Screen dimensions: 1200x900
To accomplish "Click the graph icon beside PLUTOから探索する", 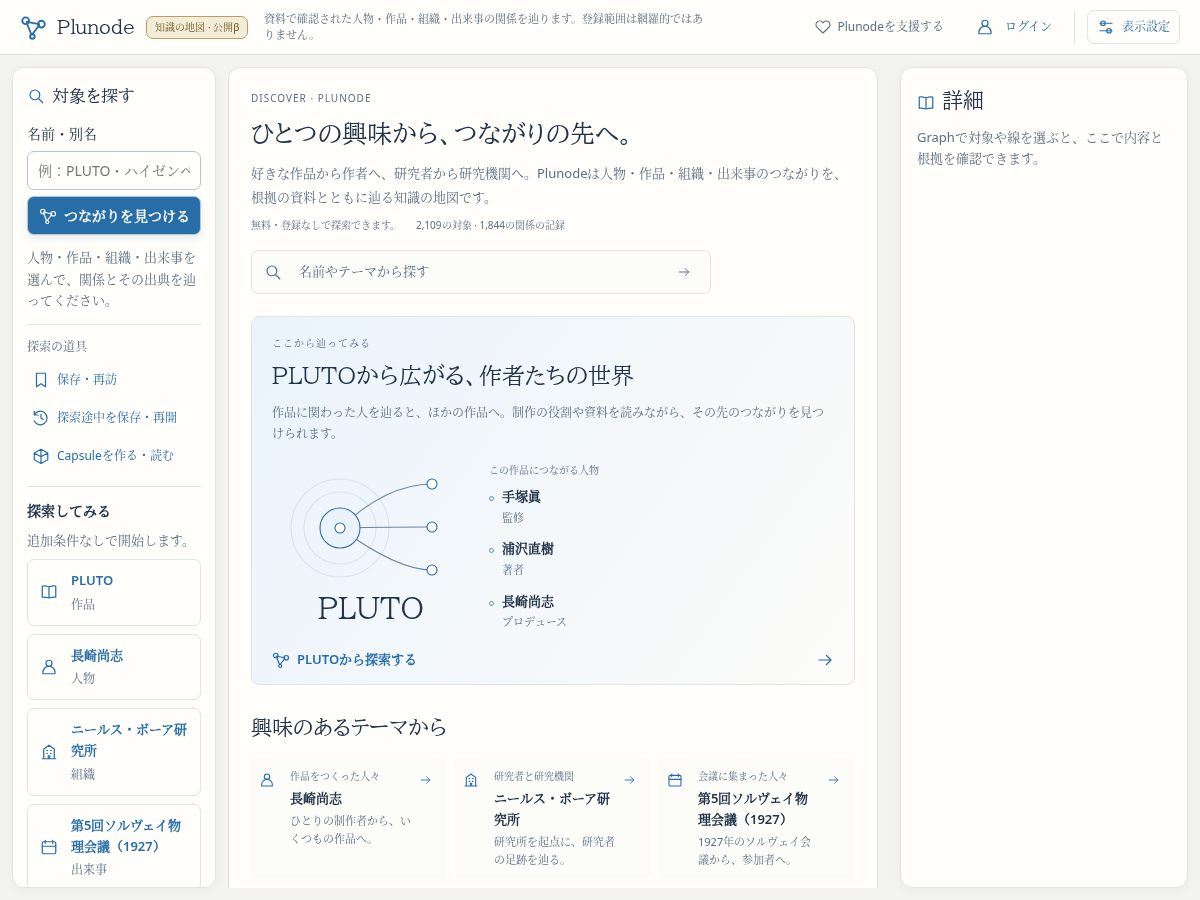I will click(281, 660).
